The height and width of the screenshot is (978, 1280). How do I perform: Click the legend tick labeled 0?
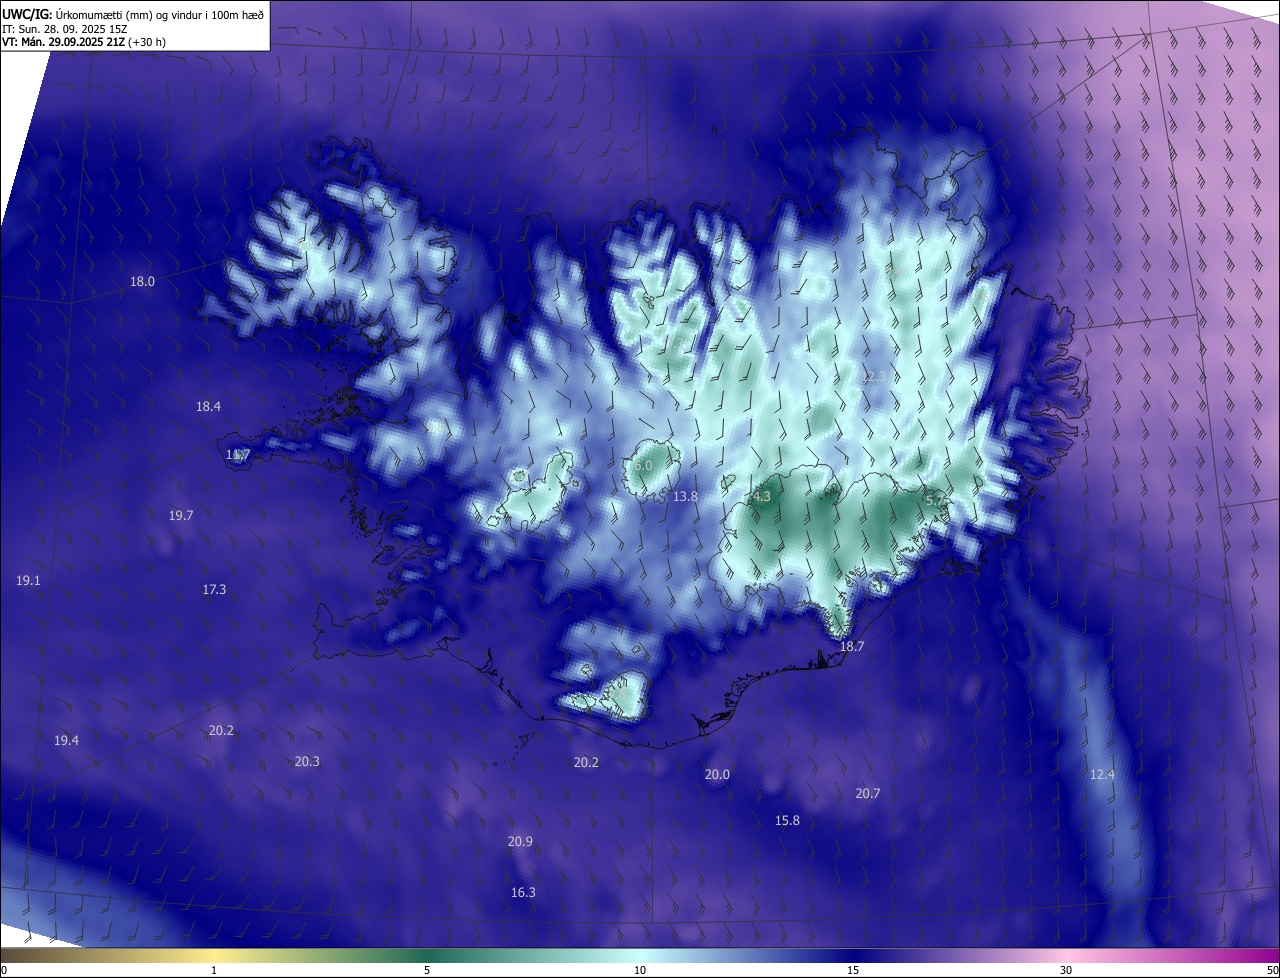click(x=4, y=970)
